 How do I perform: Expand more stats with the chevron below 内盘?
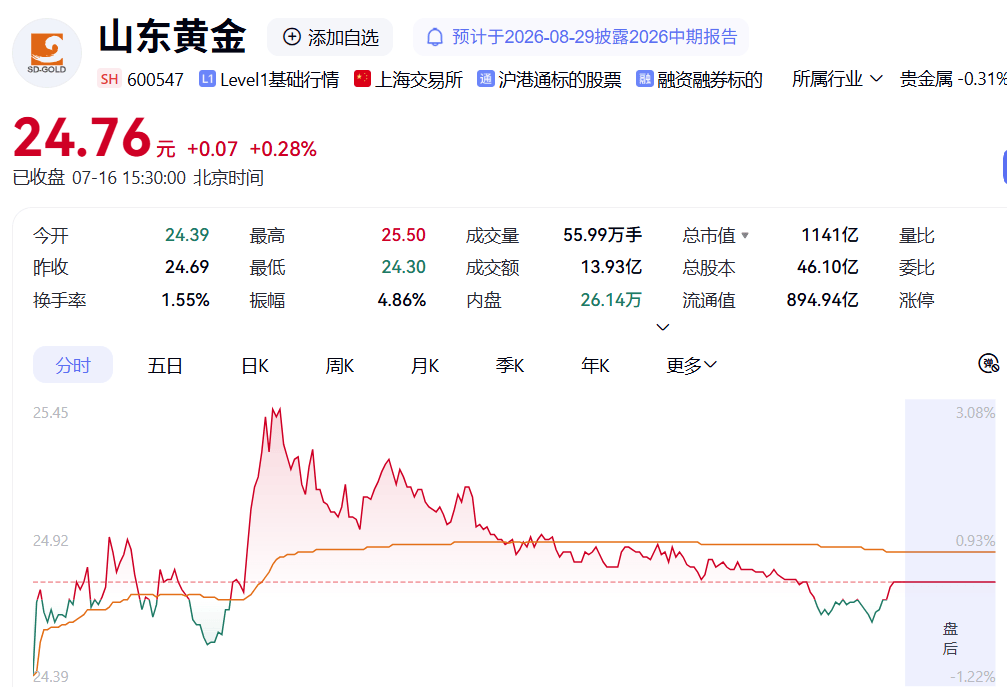(x=663, y=327)
